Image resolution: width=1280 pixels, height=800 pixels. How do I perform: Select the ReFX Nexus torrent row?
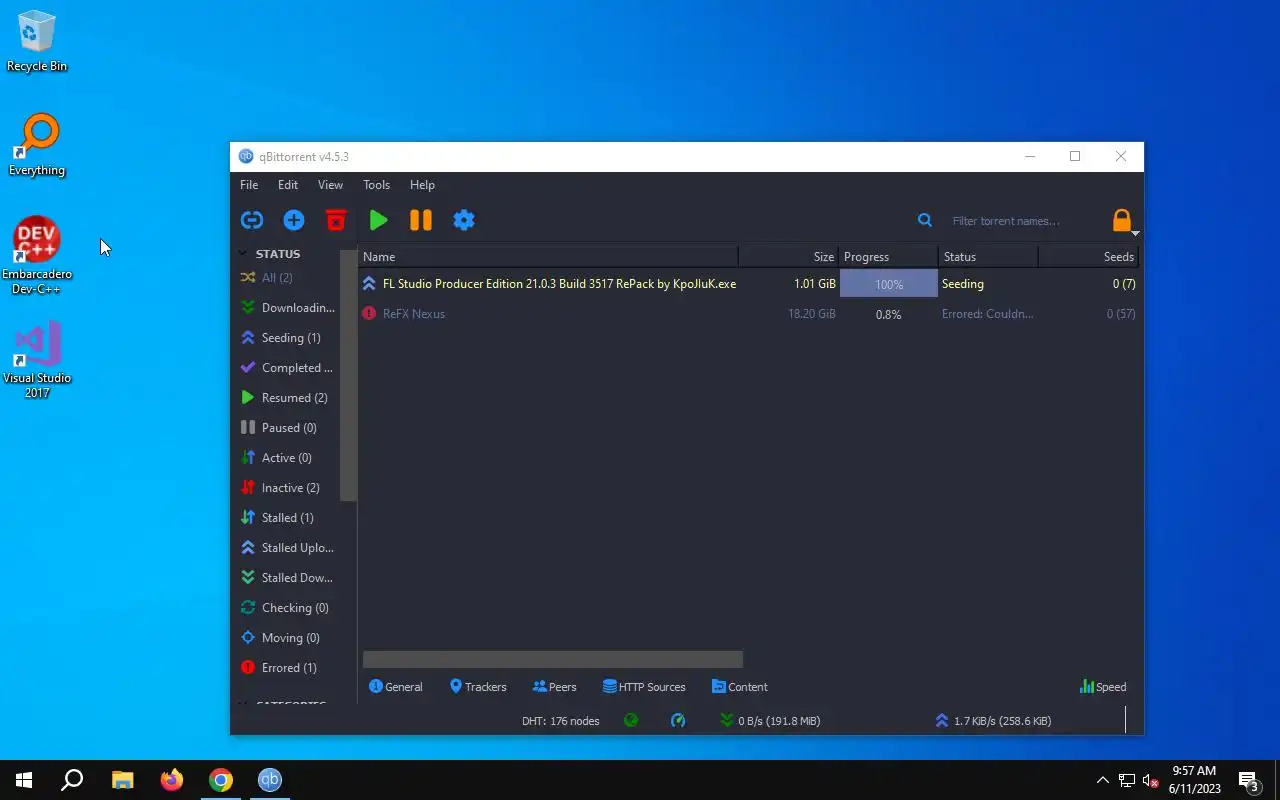point(749,314)
